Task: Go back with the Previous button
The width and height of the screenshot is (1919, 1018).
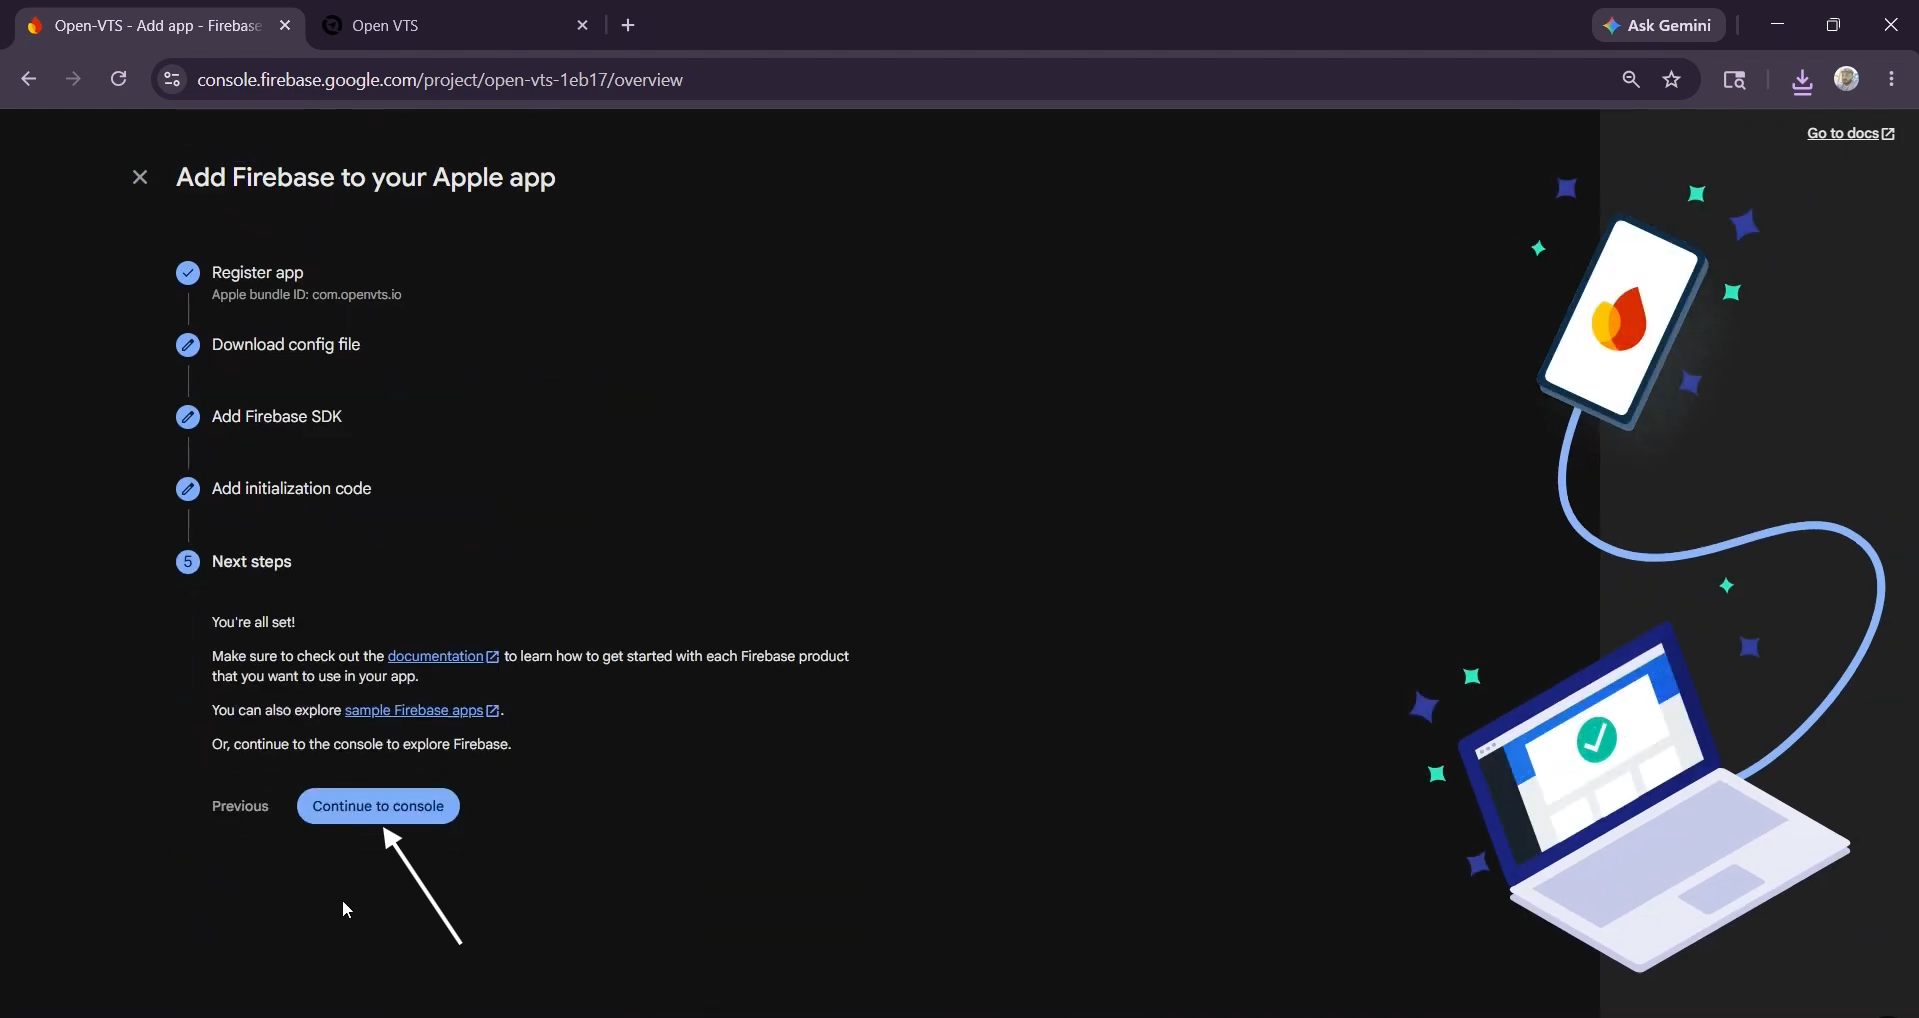Action: tap(240, 806)
